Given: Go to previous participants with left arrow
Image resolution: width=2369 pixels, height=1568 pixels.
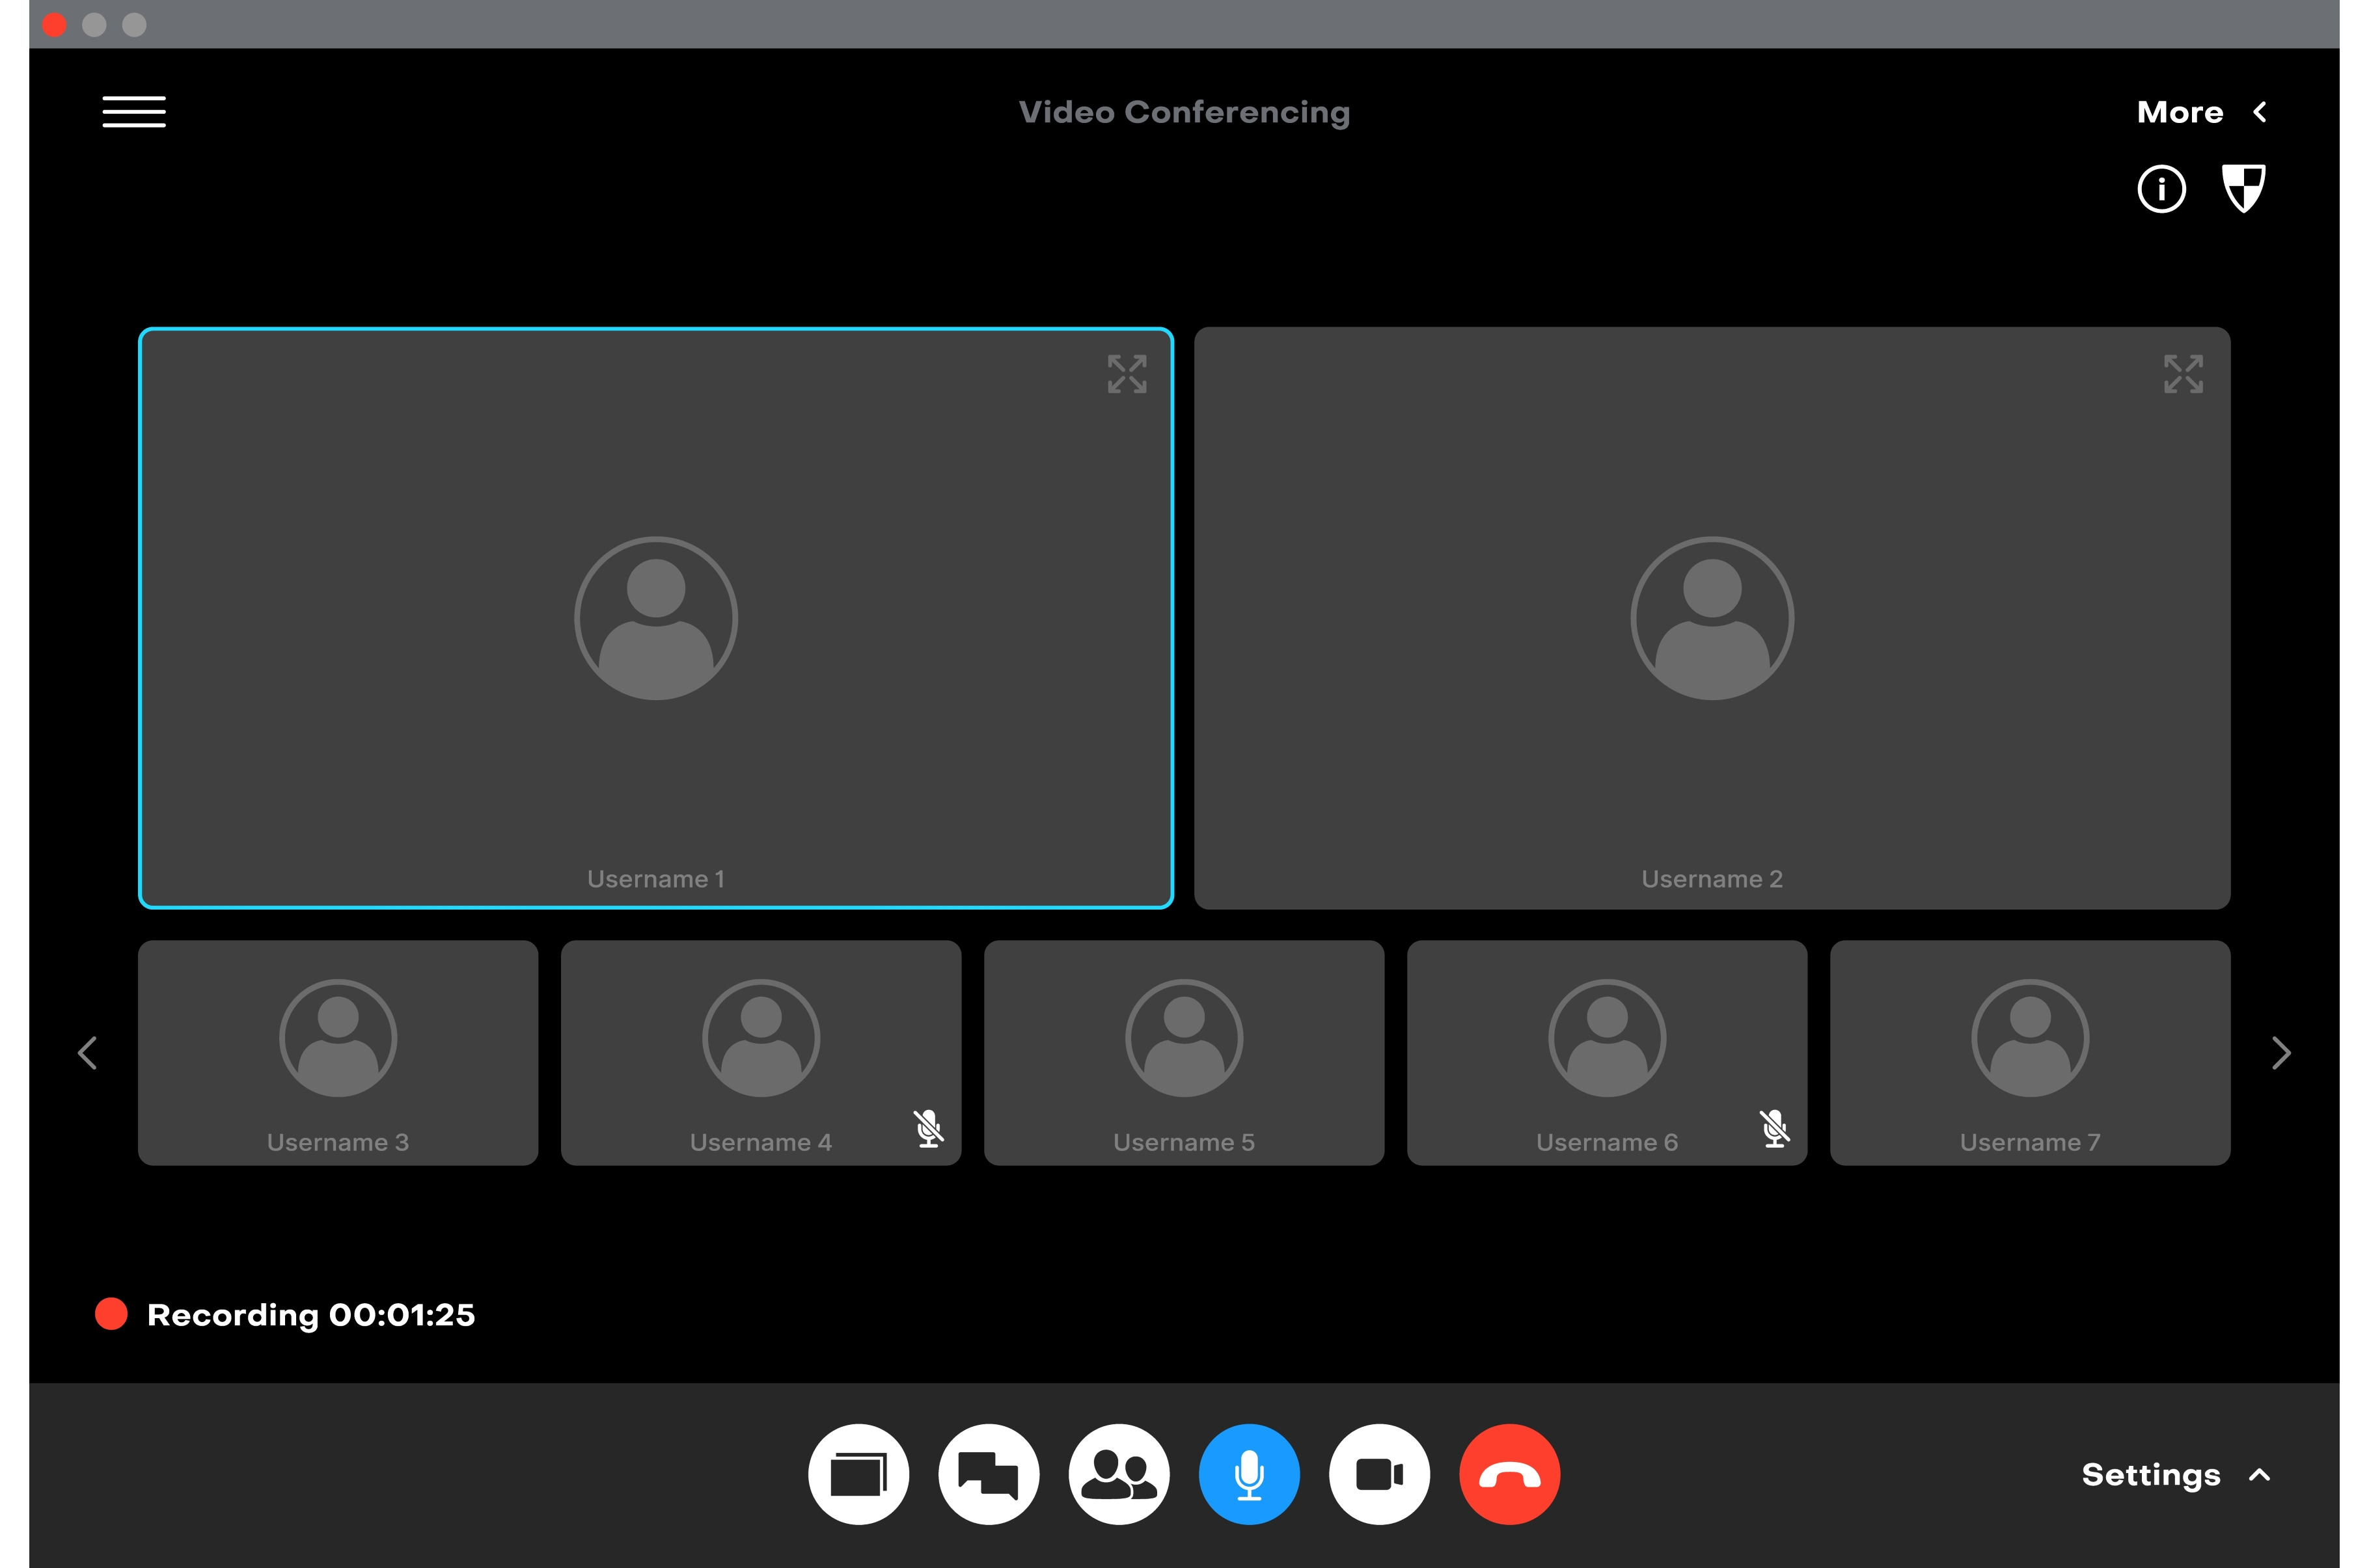Looking at the screenshot, I should (x=88, y=1052).
